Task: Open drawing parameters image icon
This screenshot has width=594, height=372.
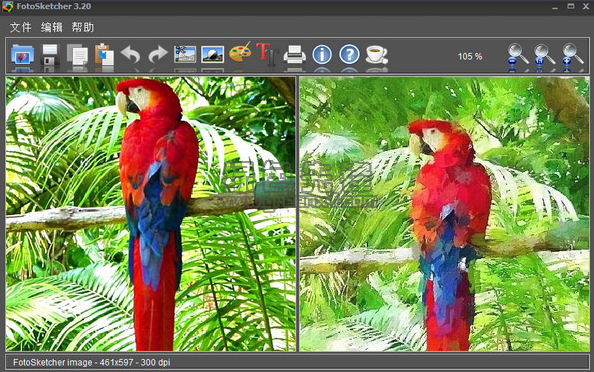Action: click(213, 54)
